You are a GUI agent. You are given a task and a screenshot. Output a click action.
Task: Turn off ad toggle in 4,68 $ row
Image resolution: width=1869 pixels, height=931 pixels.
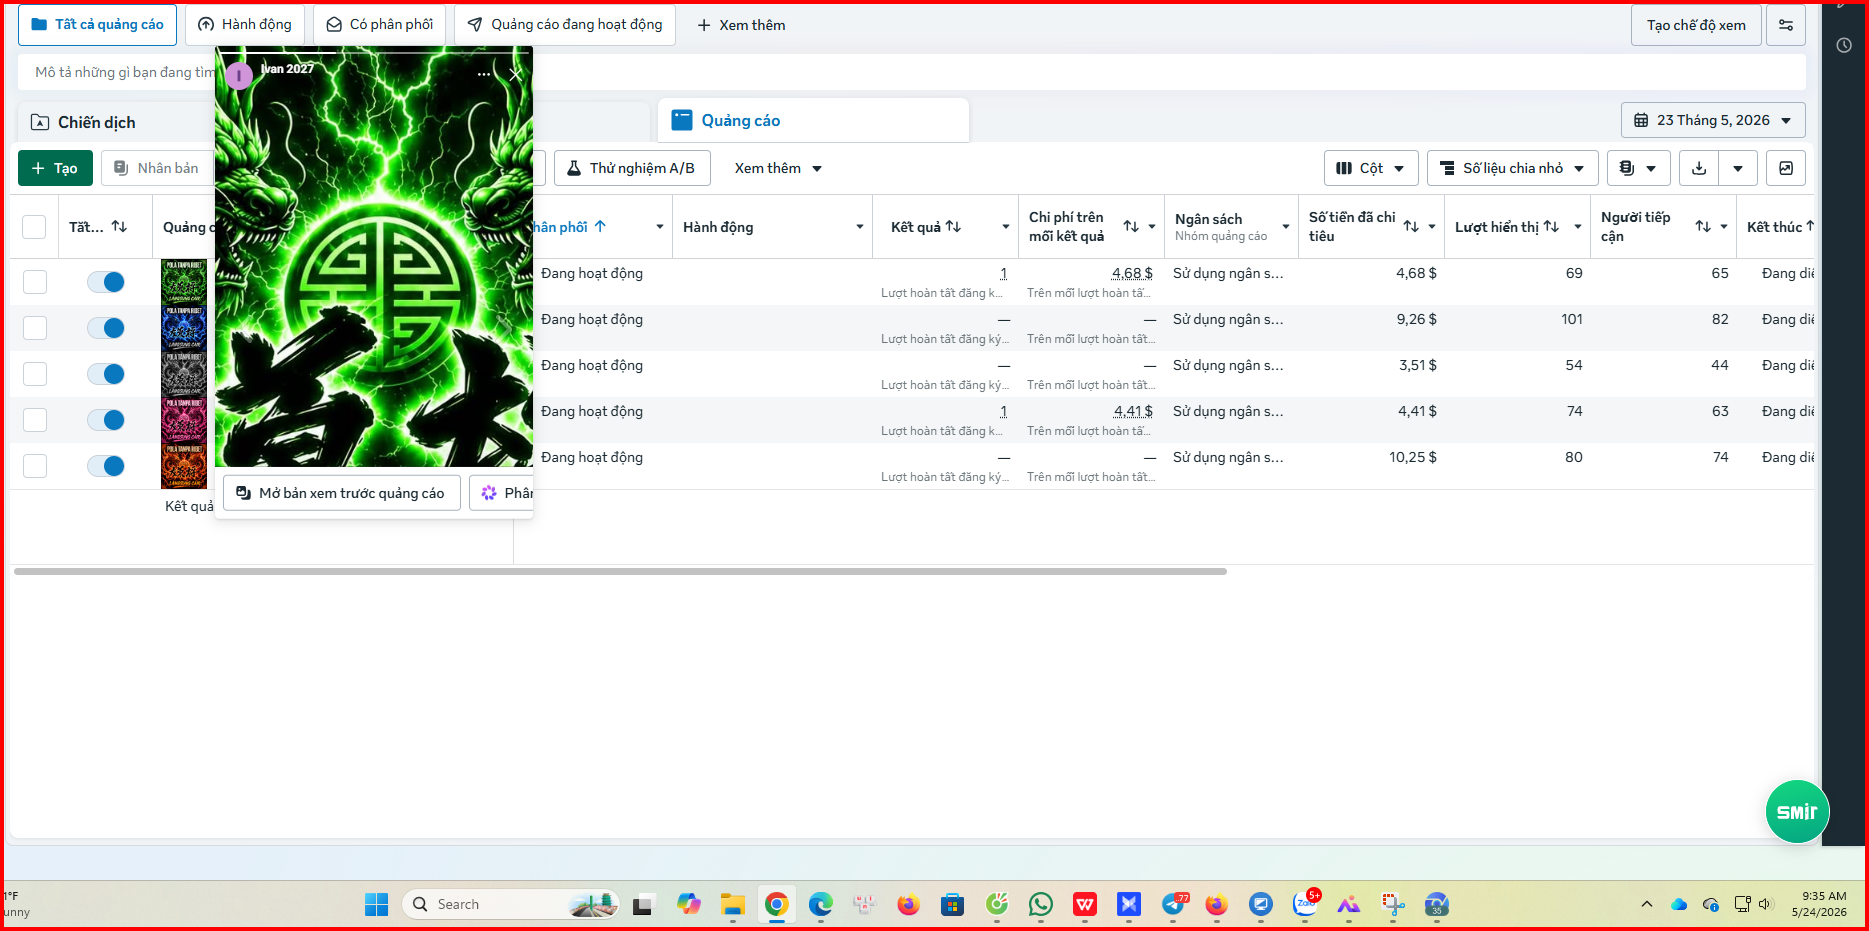tap(106, 282)
